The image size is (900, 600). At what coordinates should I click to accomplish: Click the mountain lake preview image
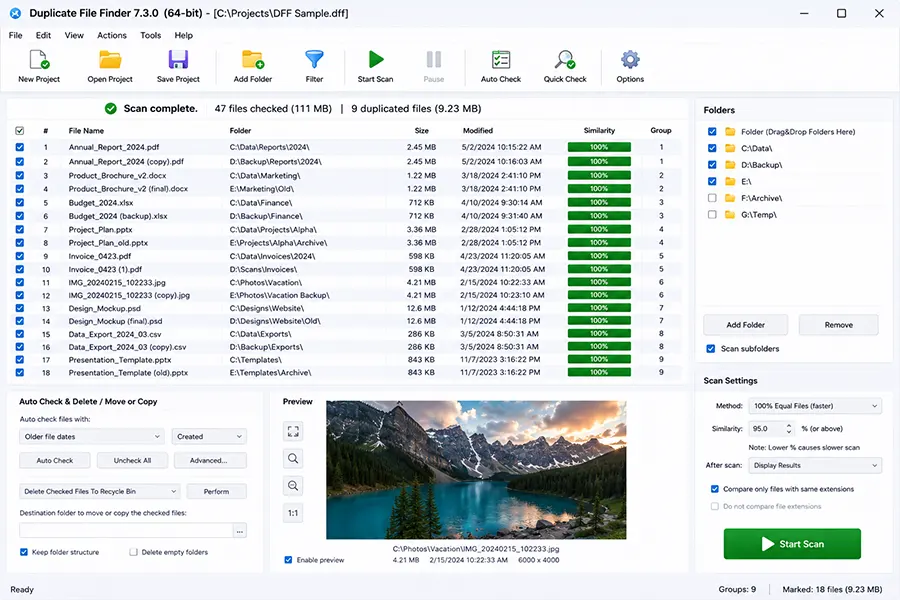[476, 470]
